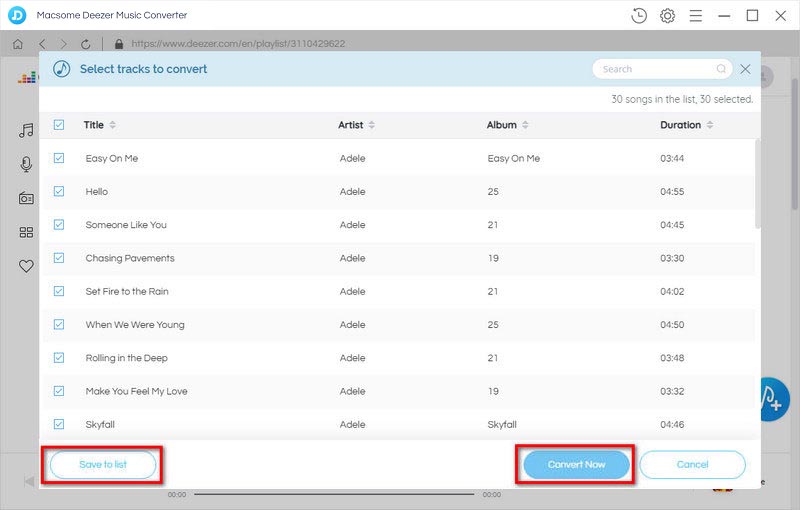Click the magnifier icon in search box
Viewport: 800px width, 510px height.
pos(721,69)
